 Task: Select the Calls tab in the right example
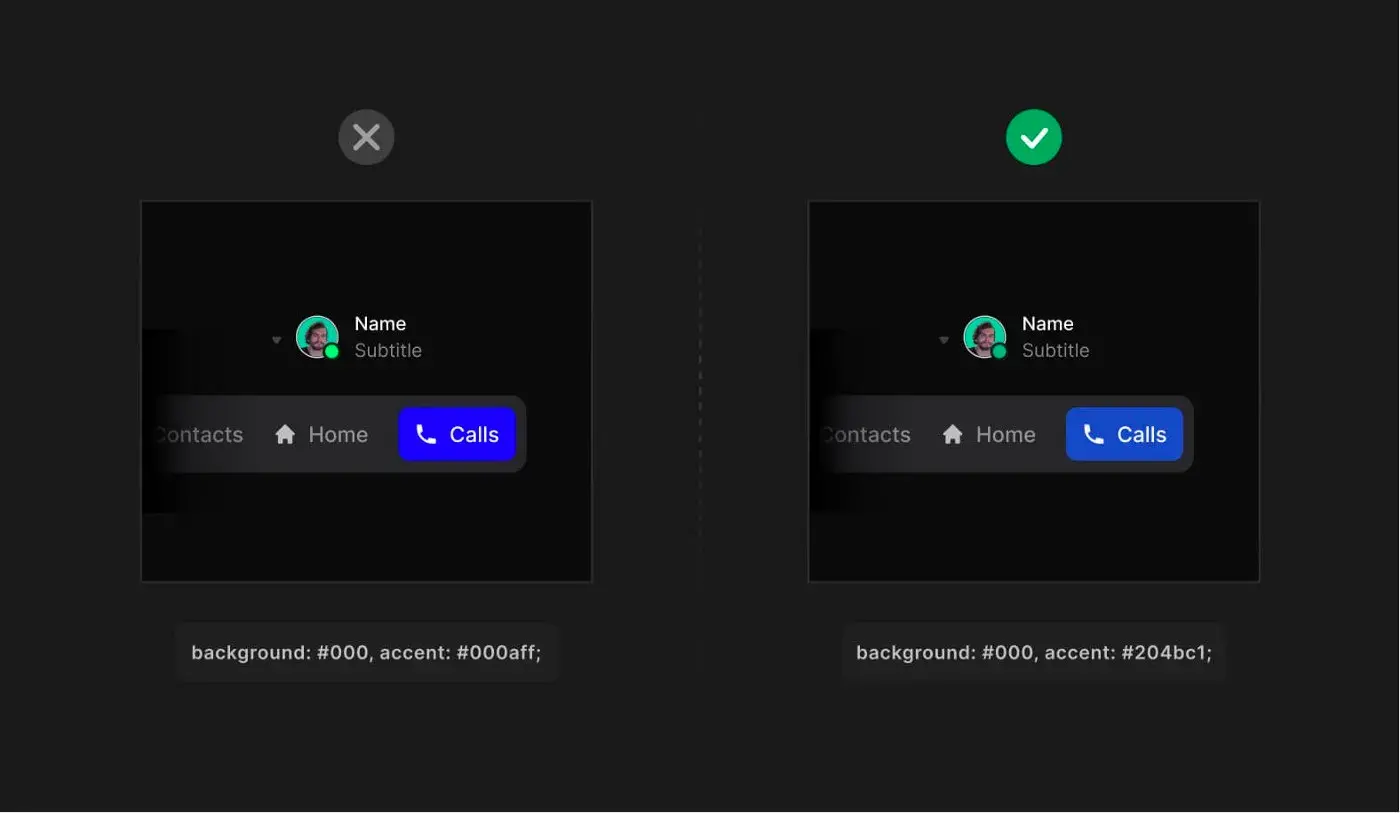[1124, 434]
